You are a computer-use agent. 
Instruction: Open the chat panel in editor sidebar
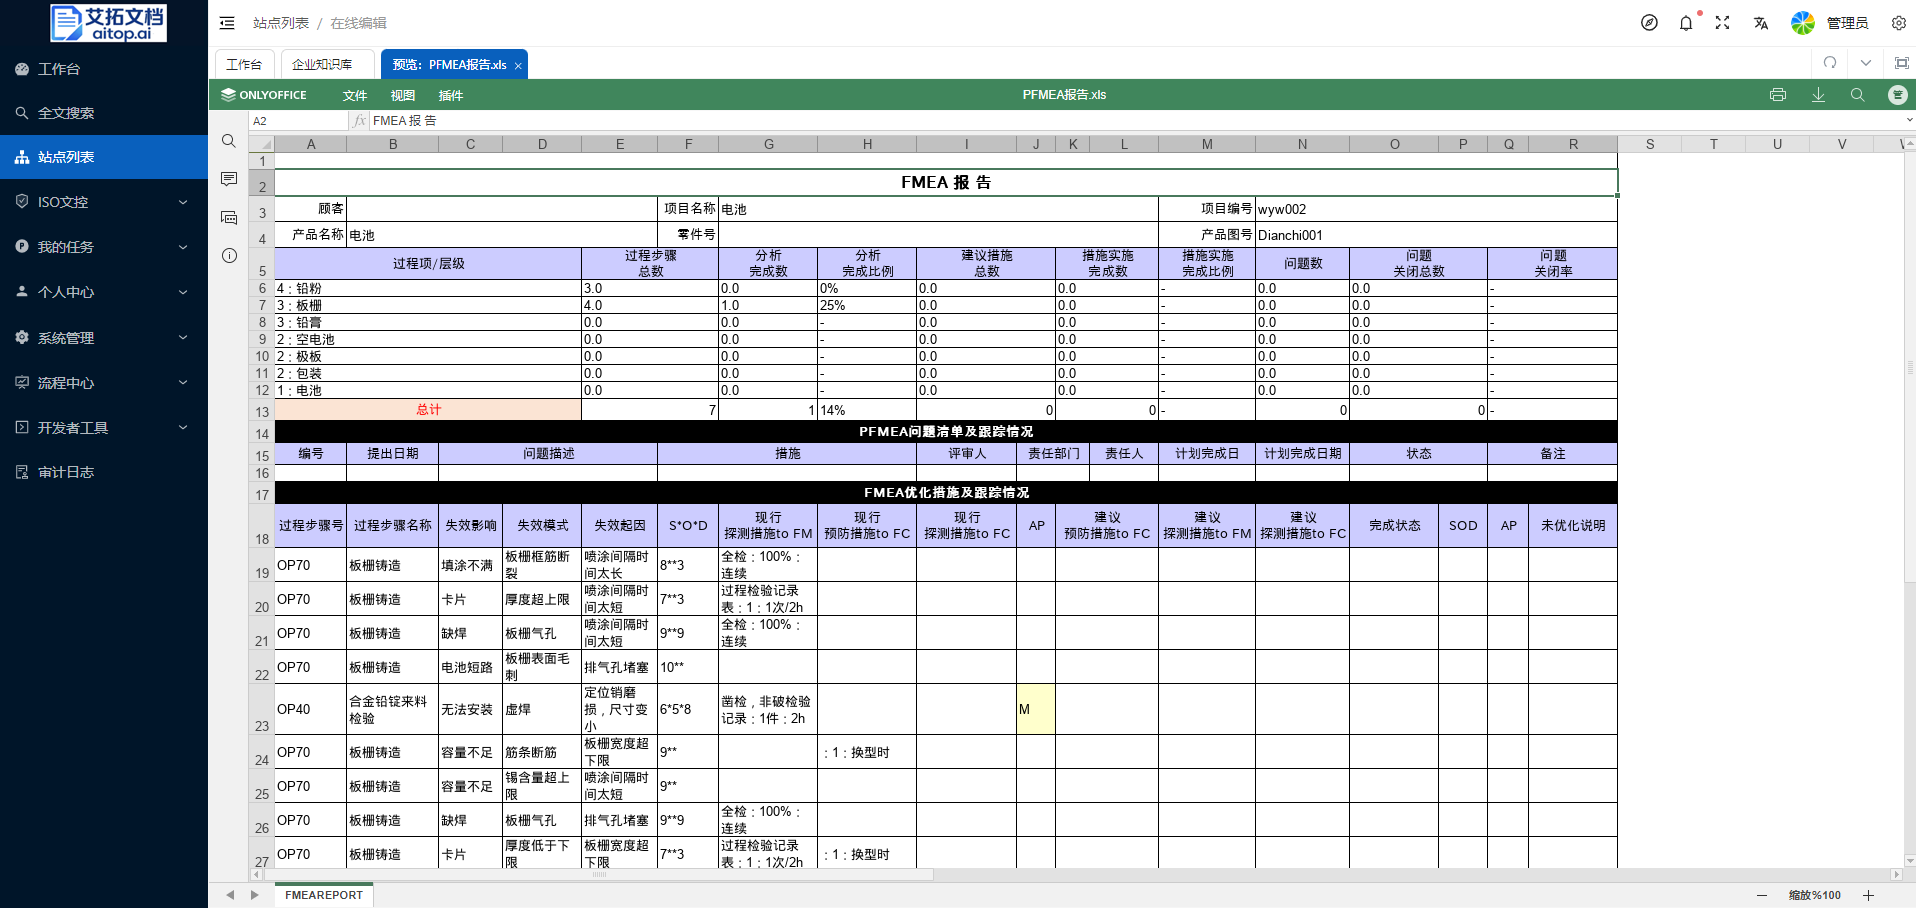pyautogui.click(x=229, y=217)
